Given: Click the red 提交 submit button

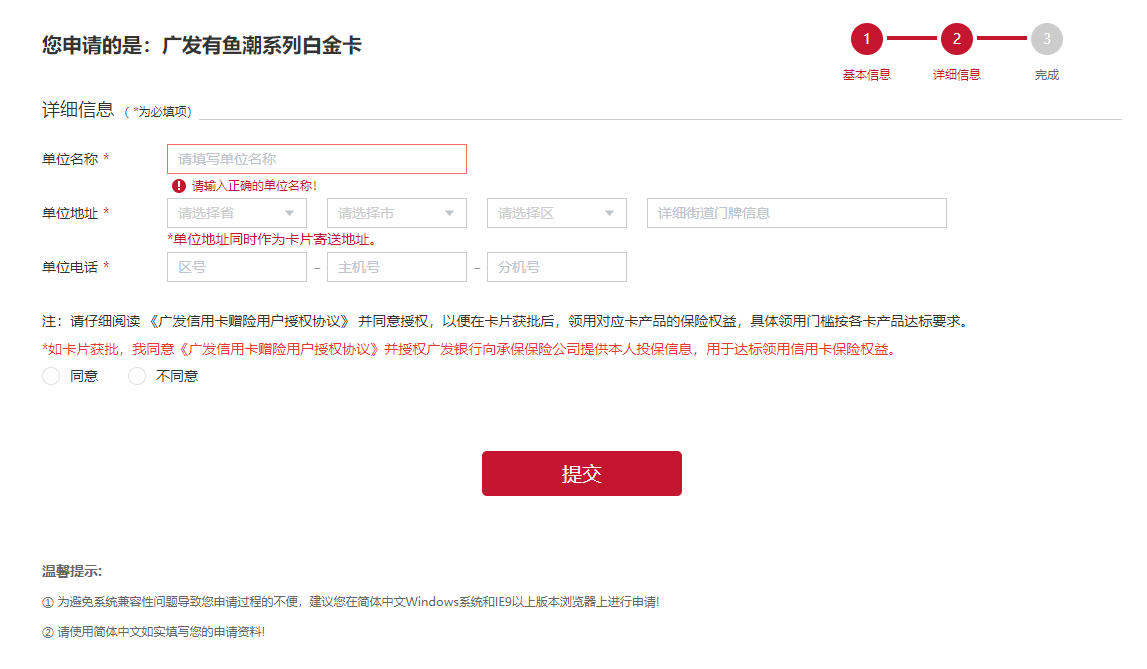Looking at the screenshot, I should (582, 473).
